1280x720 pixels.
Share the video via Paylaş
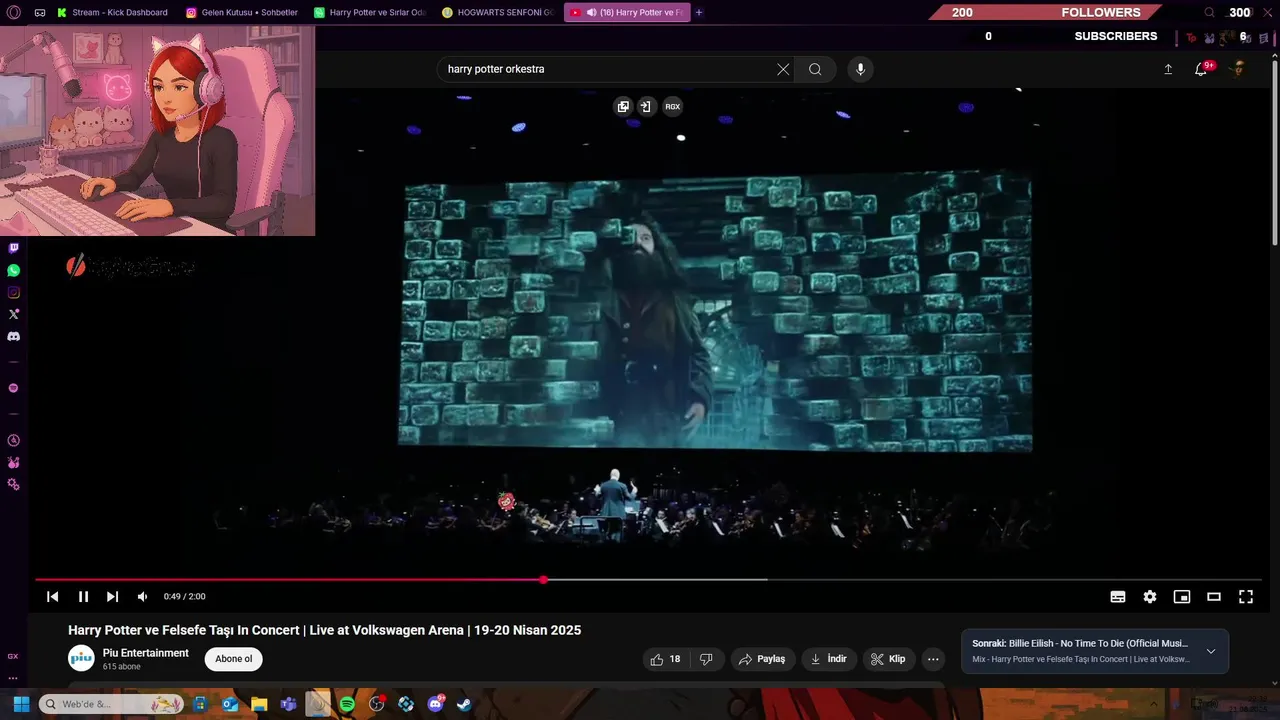tap(763, 659)
